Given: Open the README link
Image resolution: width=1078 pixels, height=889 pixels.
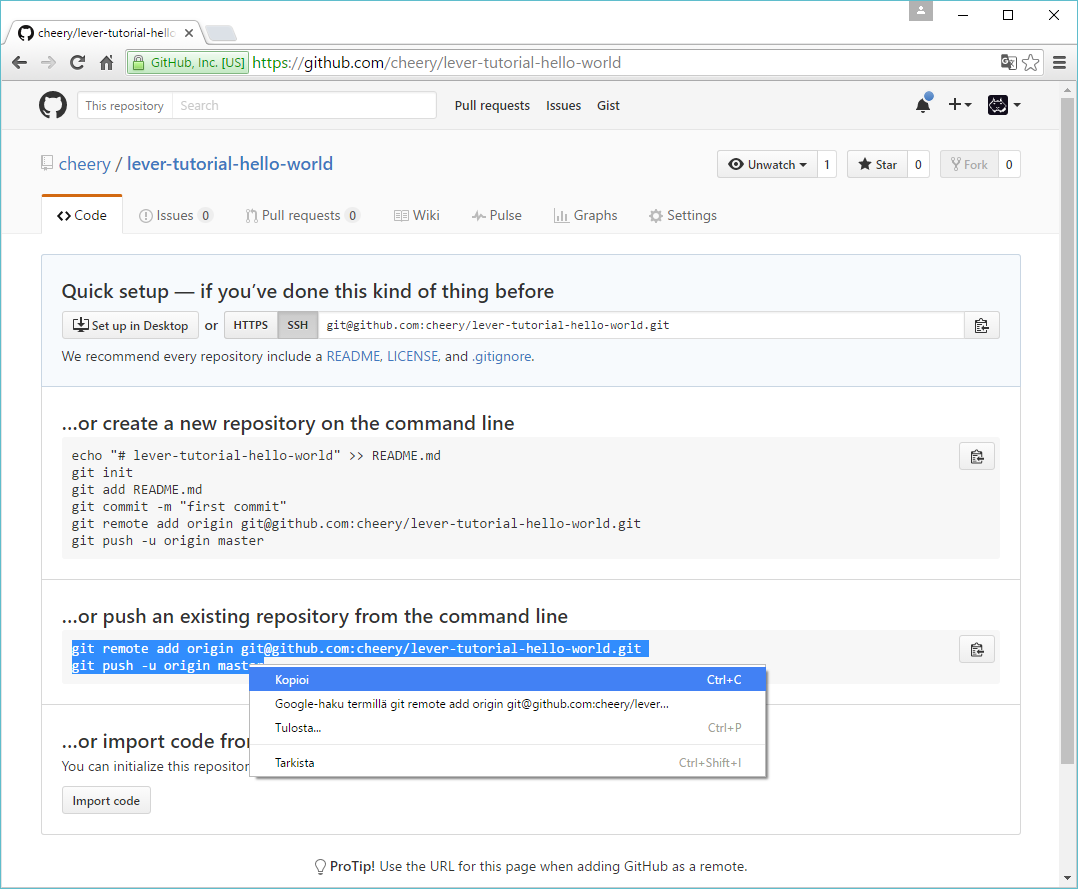Looking at the screenshot, I should point(353,356).
